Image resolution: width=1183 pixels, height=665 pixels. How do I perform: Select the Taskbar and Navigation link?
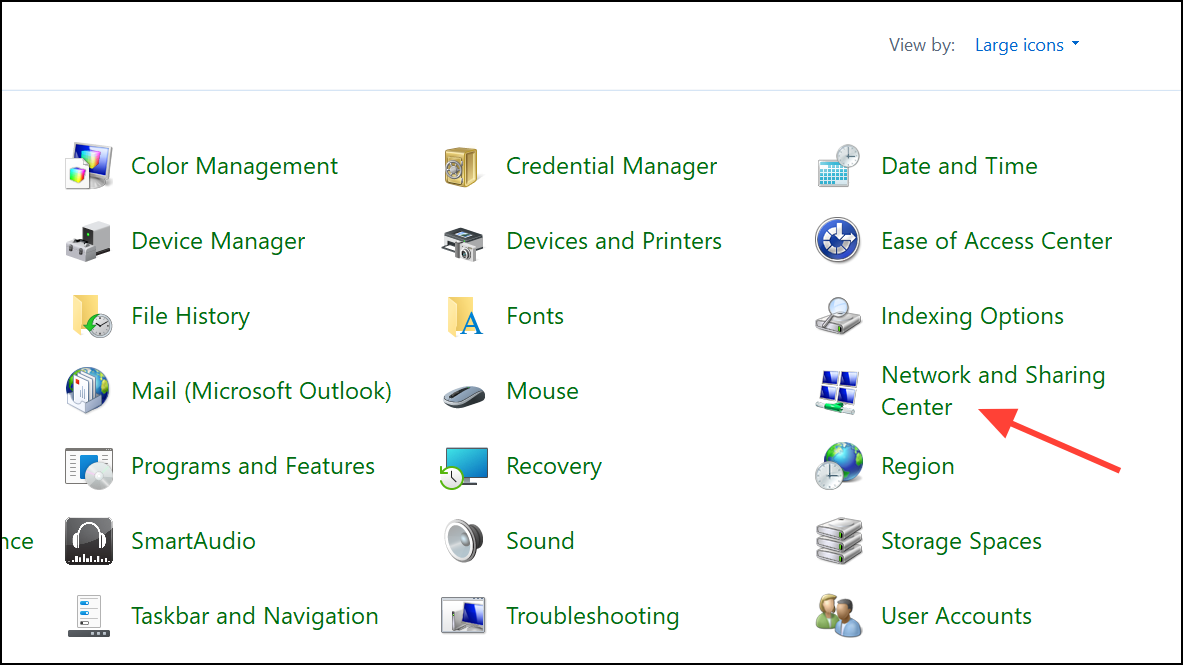(x=254, y=616)
